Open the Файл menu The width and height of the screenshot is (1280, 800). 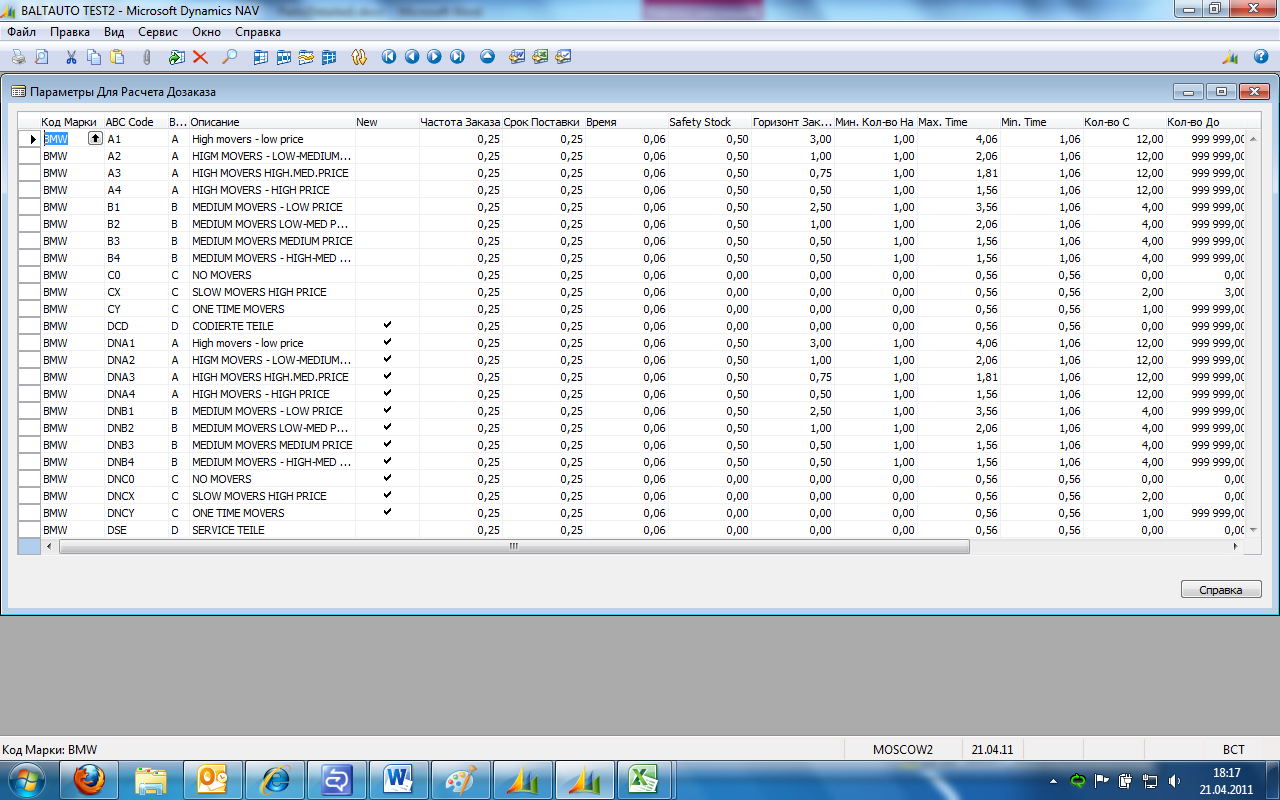tap(21, 32)
